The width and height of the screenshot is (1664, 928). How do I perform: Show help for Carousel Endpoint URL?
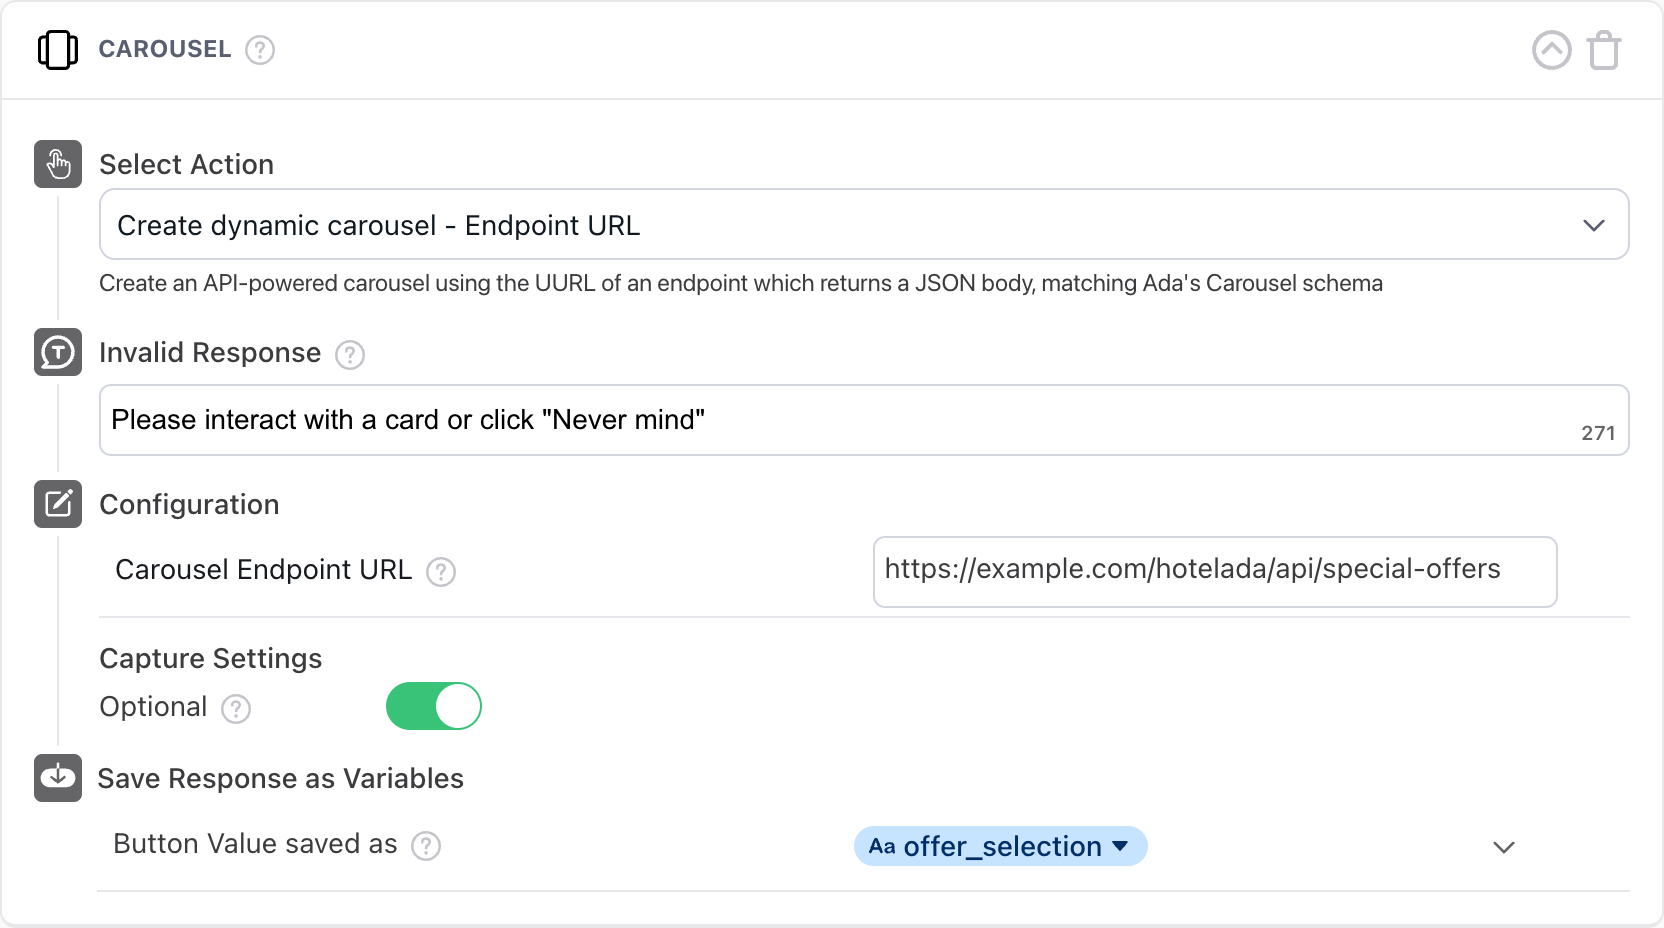(x=441, y=572)
